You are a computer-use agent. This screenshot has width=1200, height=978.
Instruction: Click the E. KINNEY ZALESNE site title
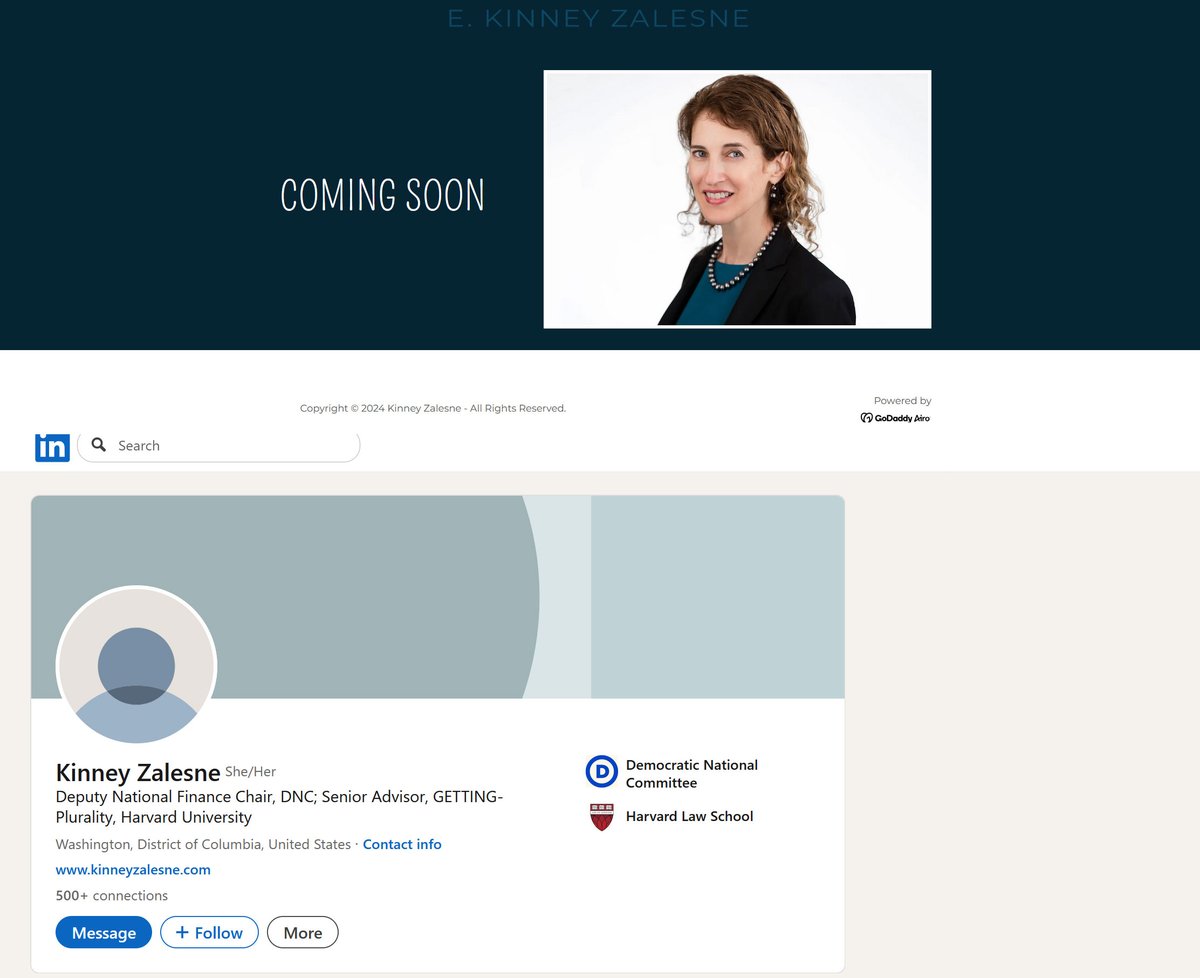pos(598,18)
